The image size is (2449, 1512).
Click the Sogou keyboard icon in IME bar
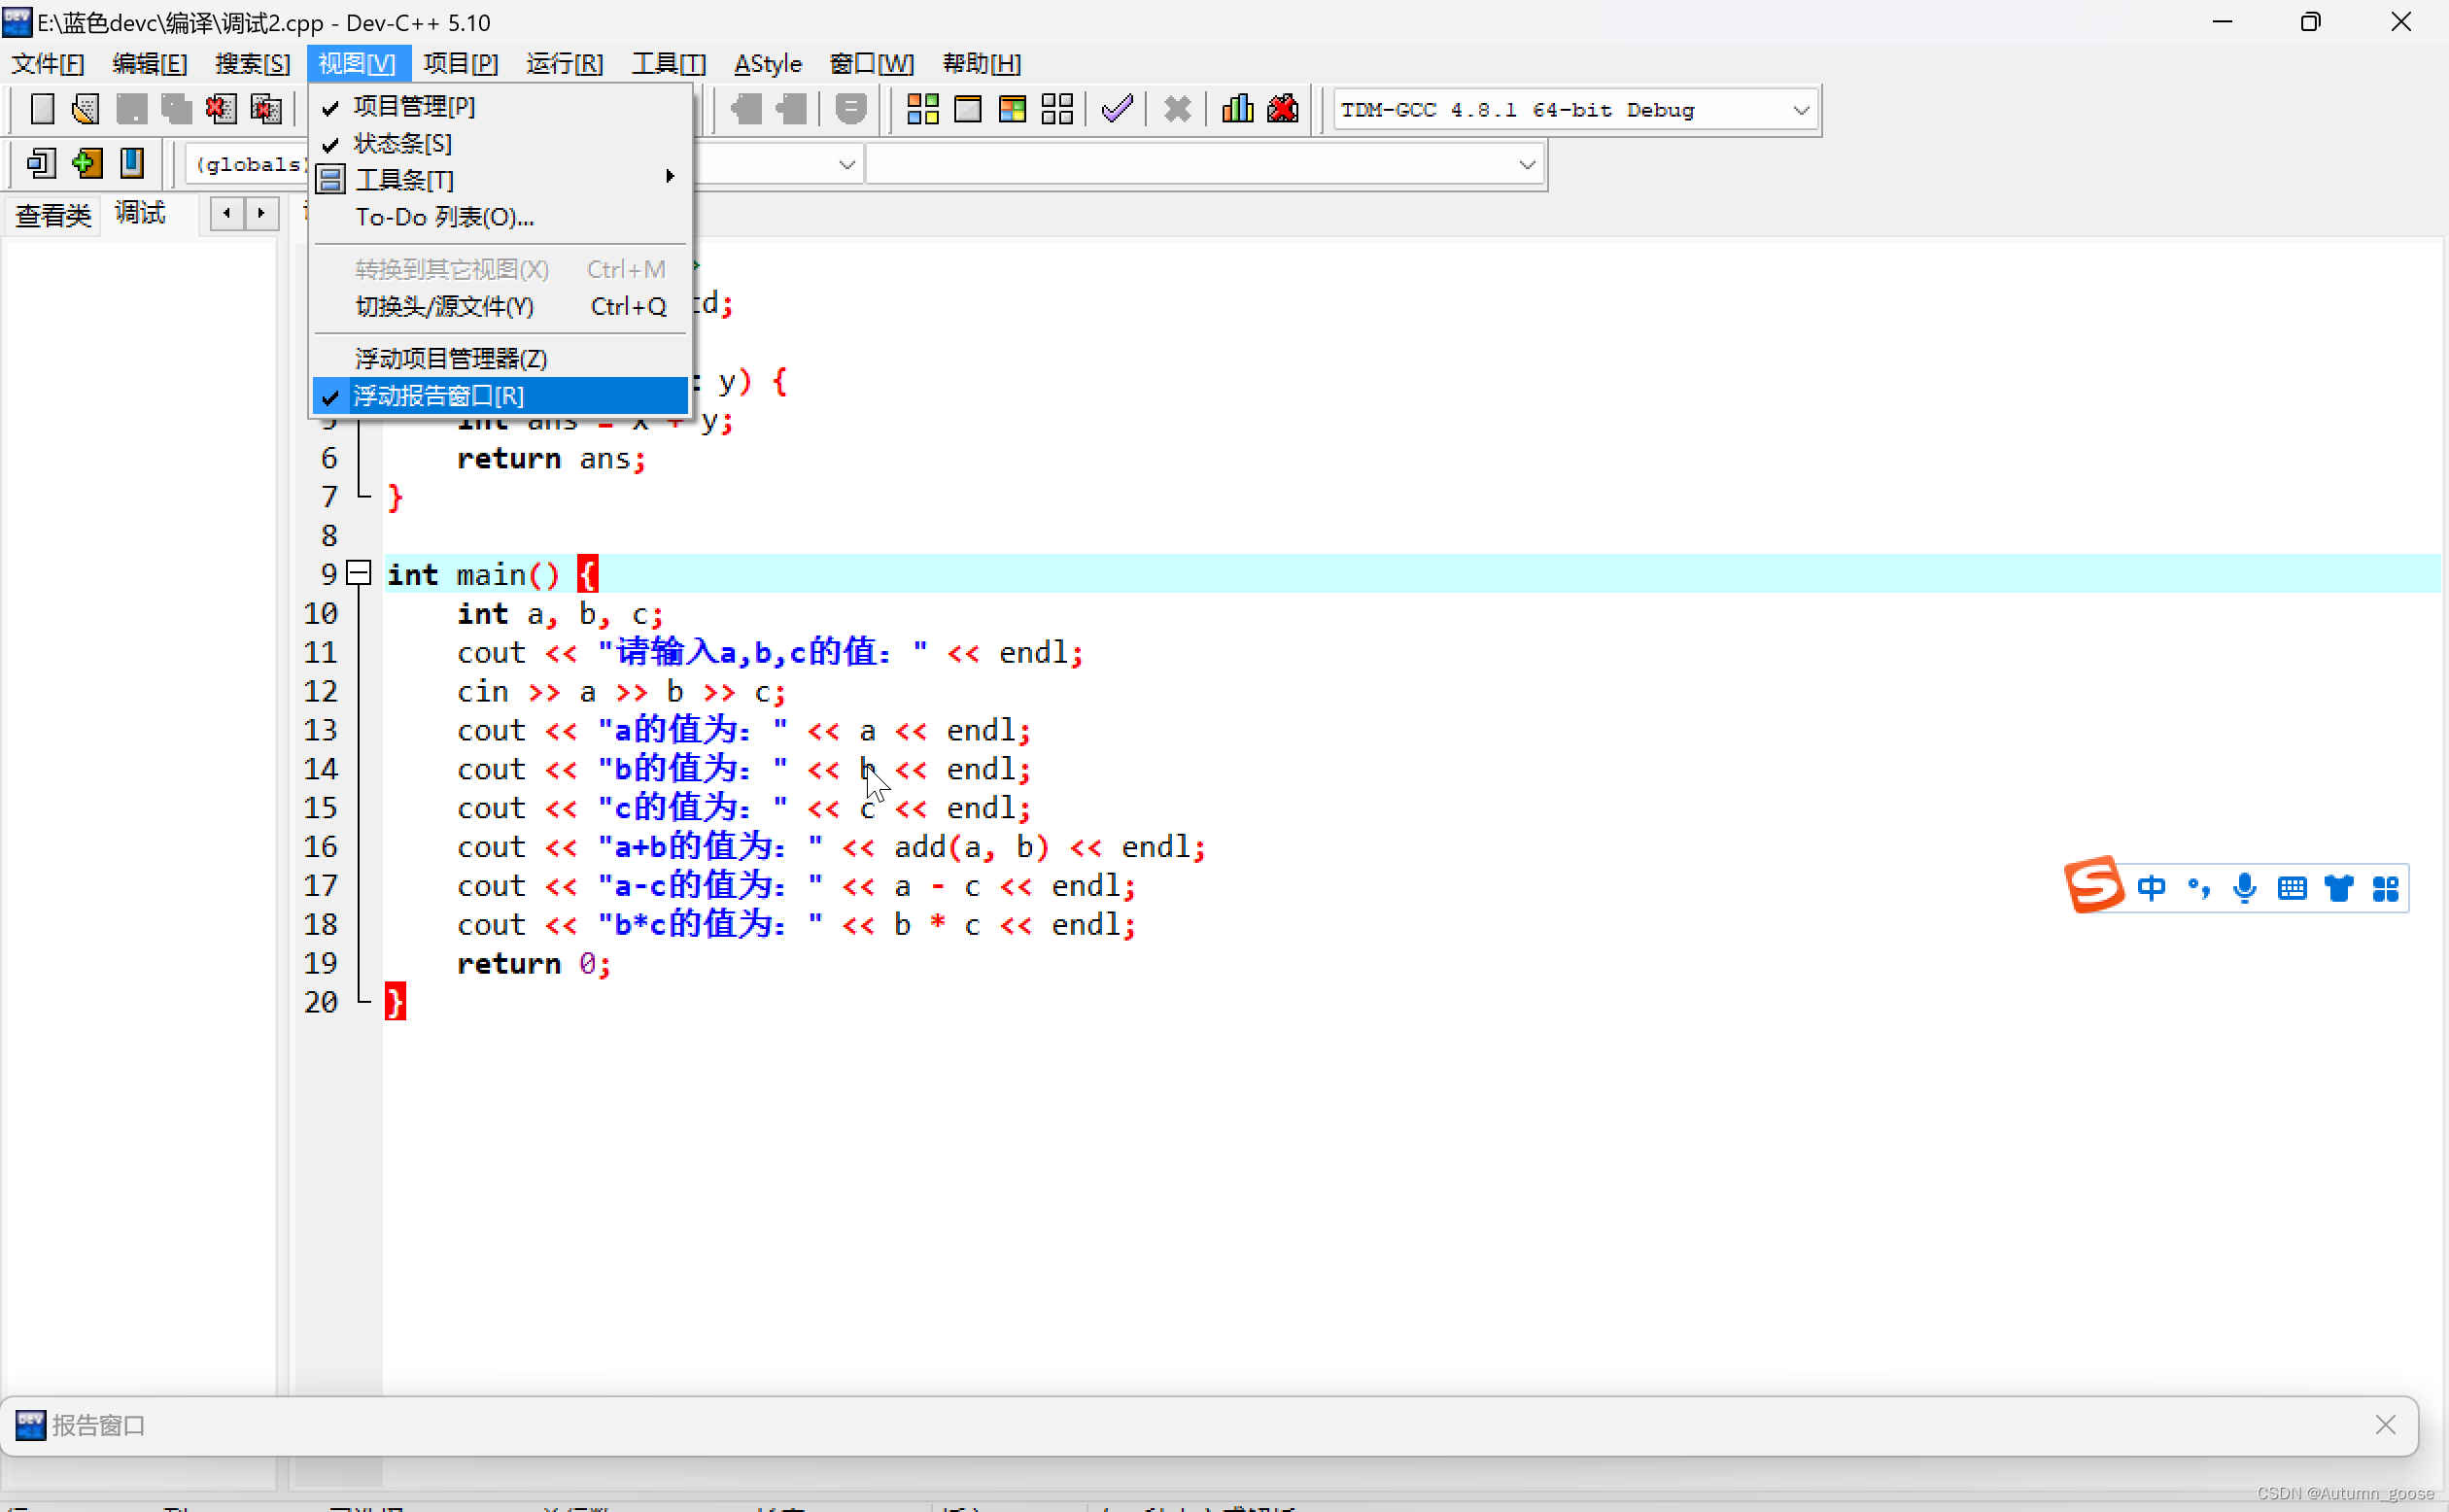pos(2291,887)
